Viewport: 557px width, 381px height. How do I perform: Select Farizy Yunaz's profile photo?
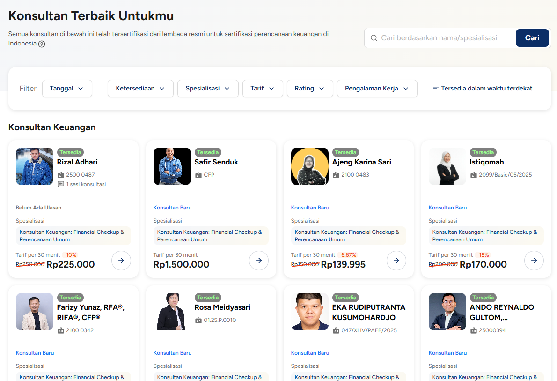(34, 311)
